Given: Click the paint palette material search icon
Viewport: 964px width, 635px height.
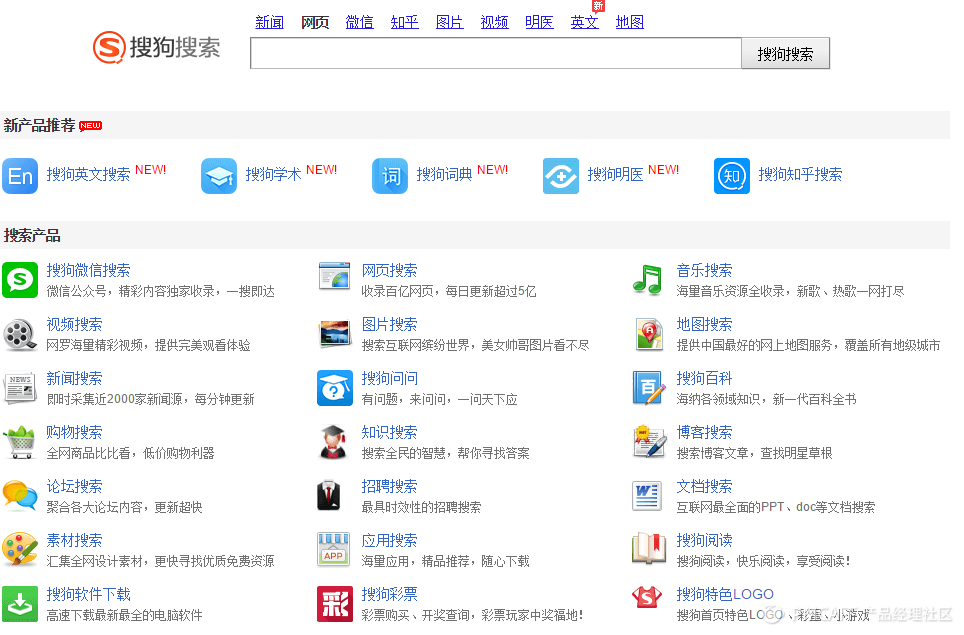Looking at the screenshot, I should coord(20,549).
